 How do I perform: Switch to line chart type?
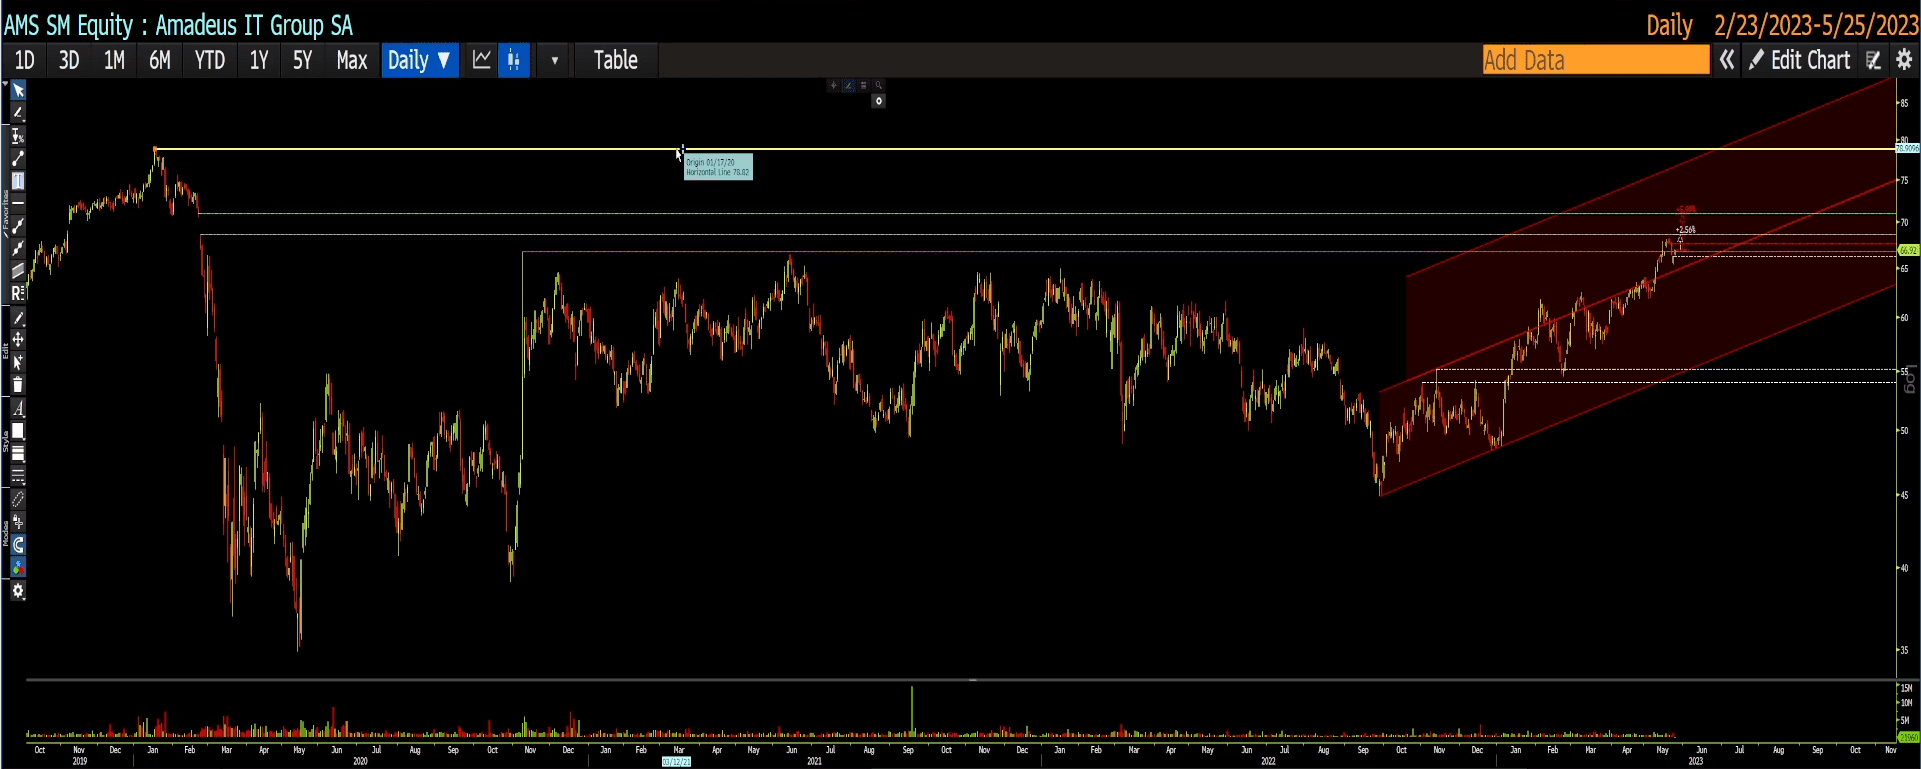(481, 60)
